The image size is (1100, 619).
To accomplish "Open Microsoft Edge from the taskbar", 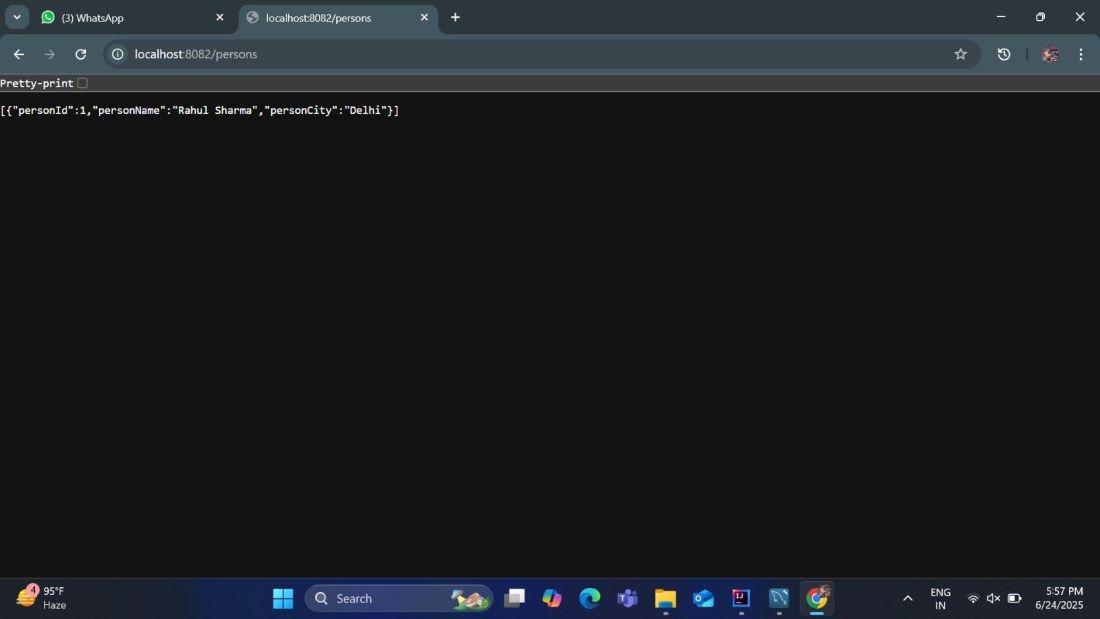I will [589, 598].
